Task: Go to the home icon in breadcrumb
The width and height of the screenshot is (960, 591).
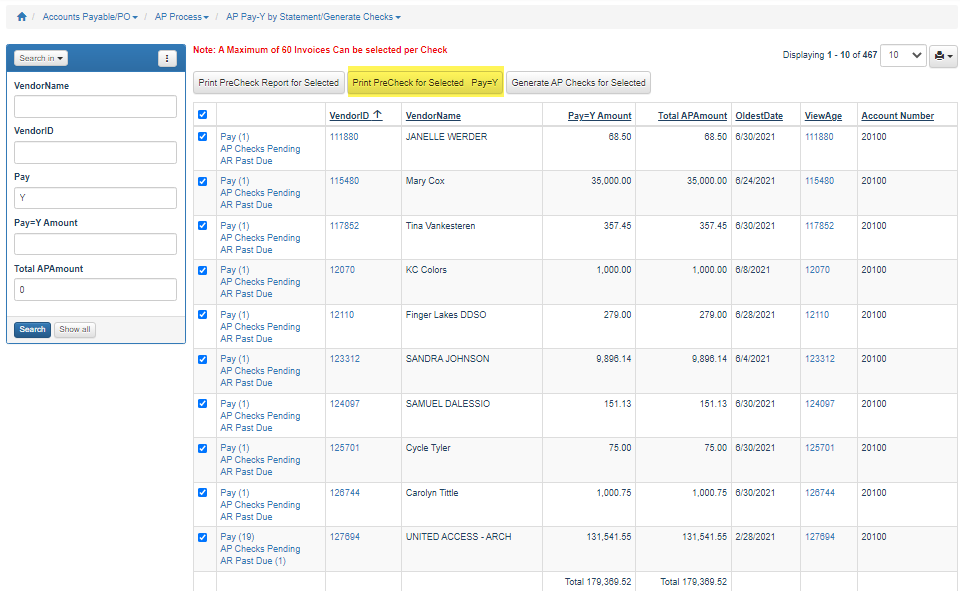Action: point(22,17)
